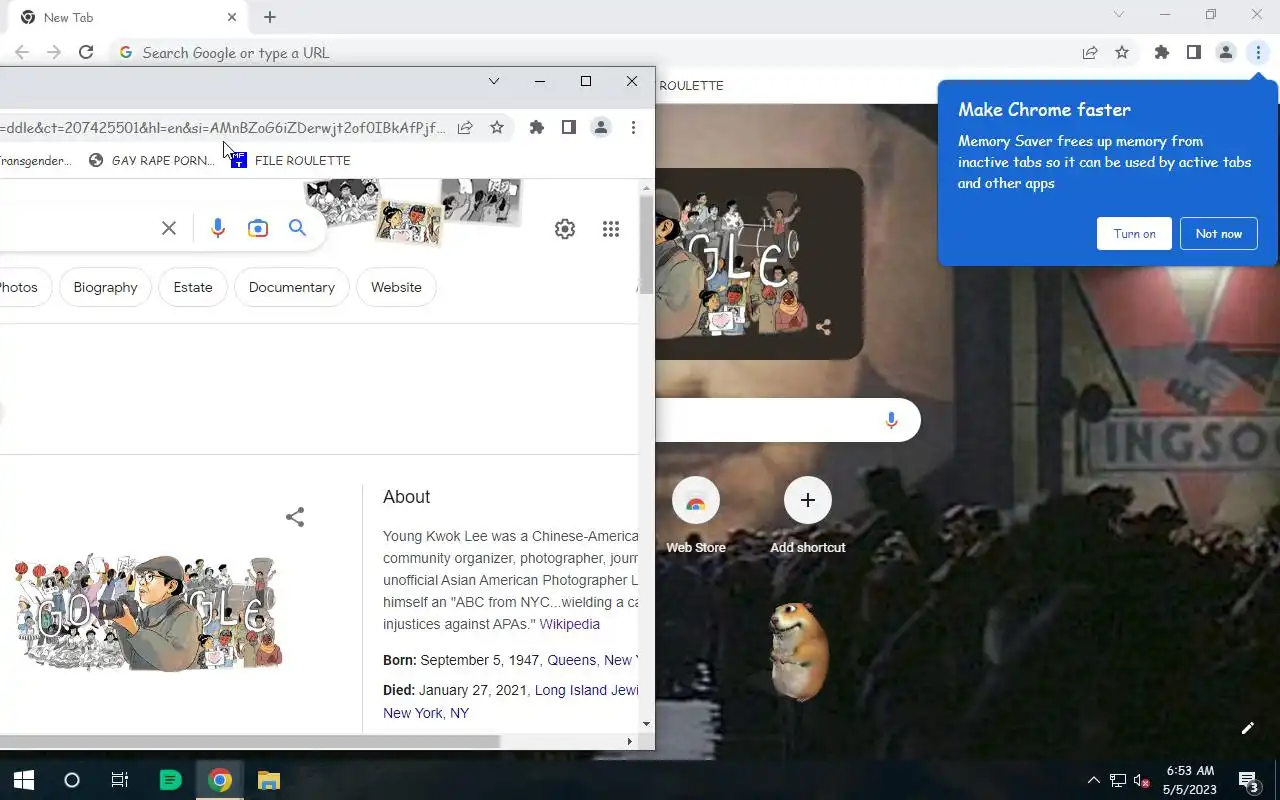Image resolution: width=1280 pixels, height=800 pixels.
Task: Open the FILE ROULETTE bookmark
Action: tap(291, 160)
